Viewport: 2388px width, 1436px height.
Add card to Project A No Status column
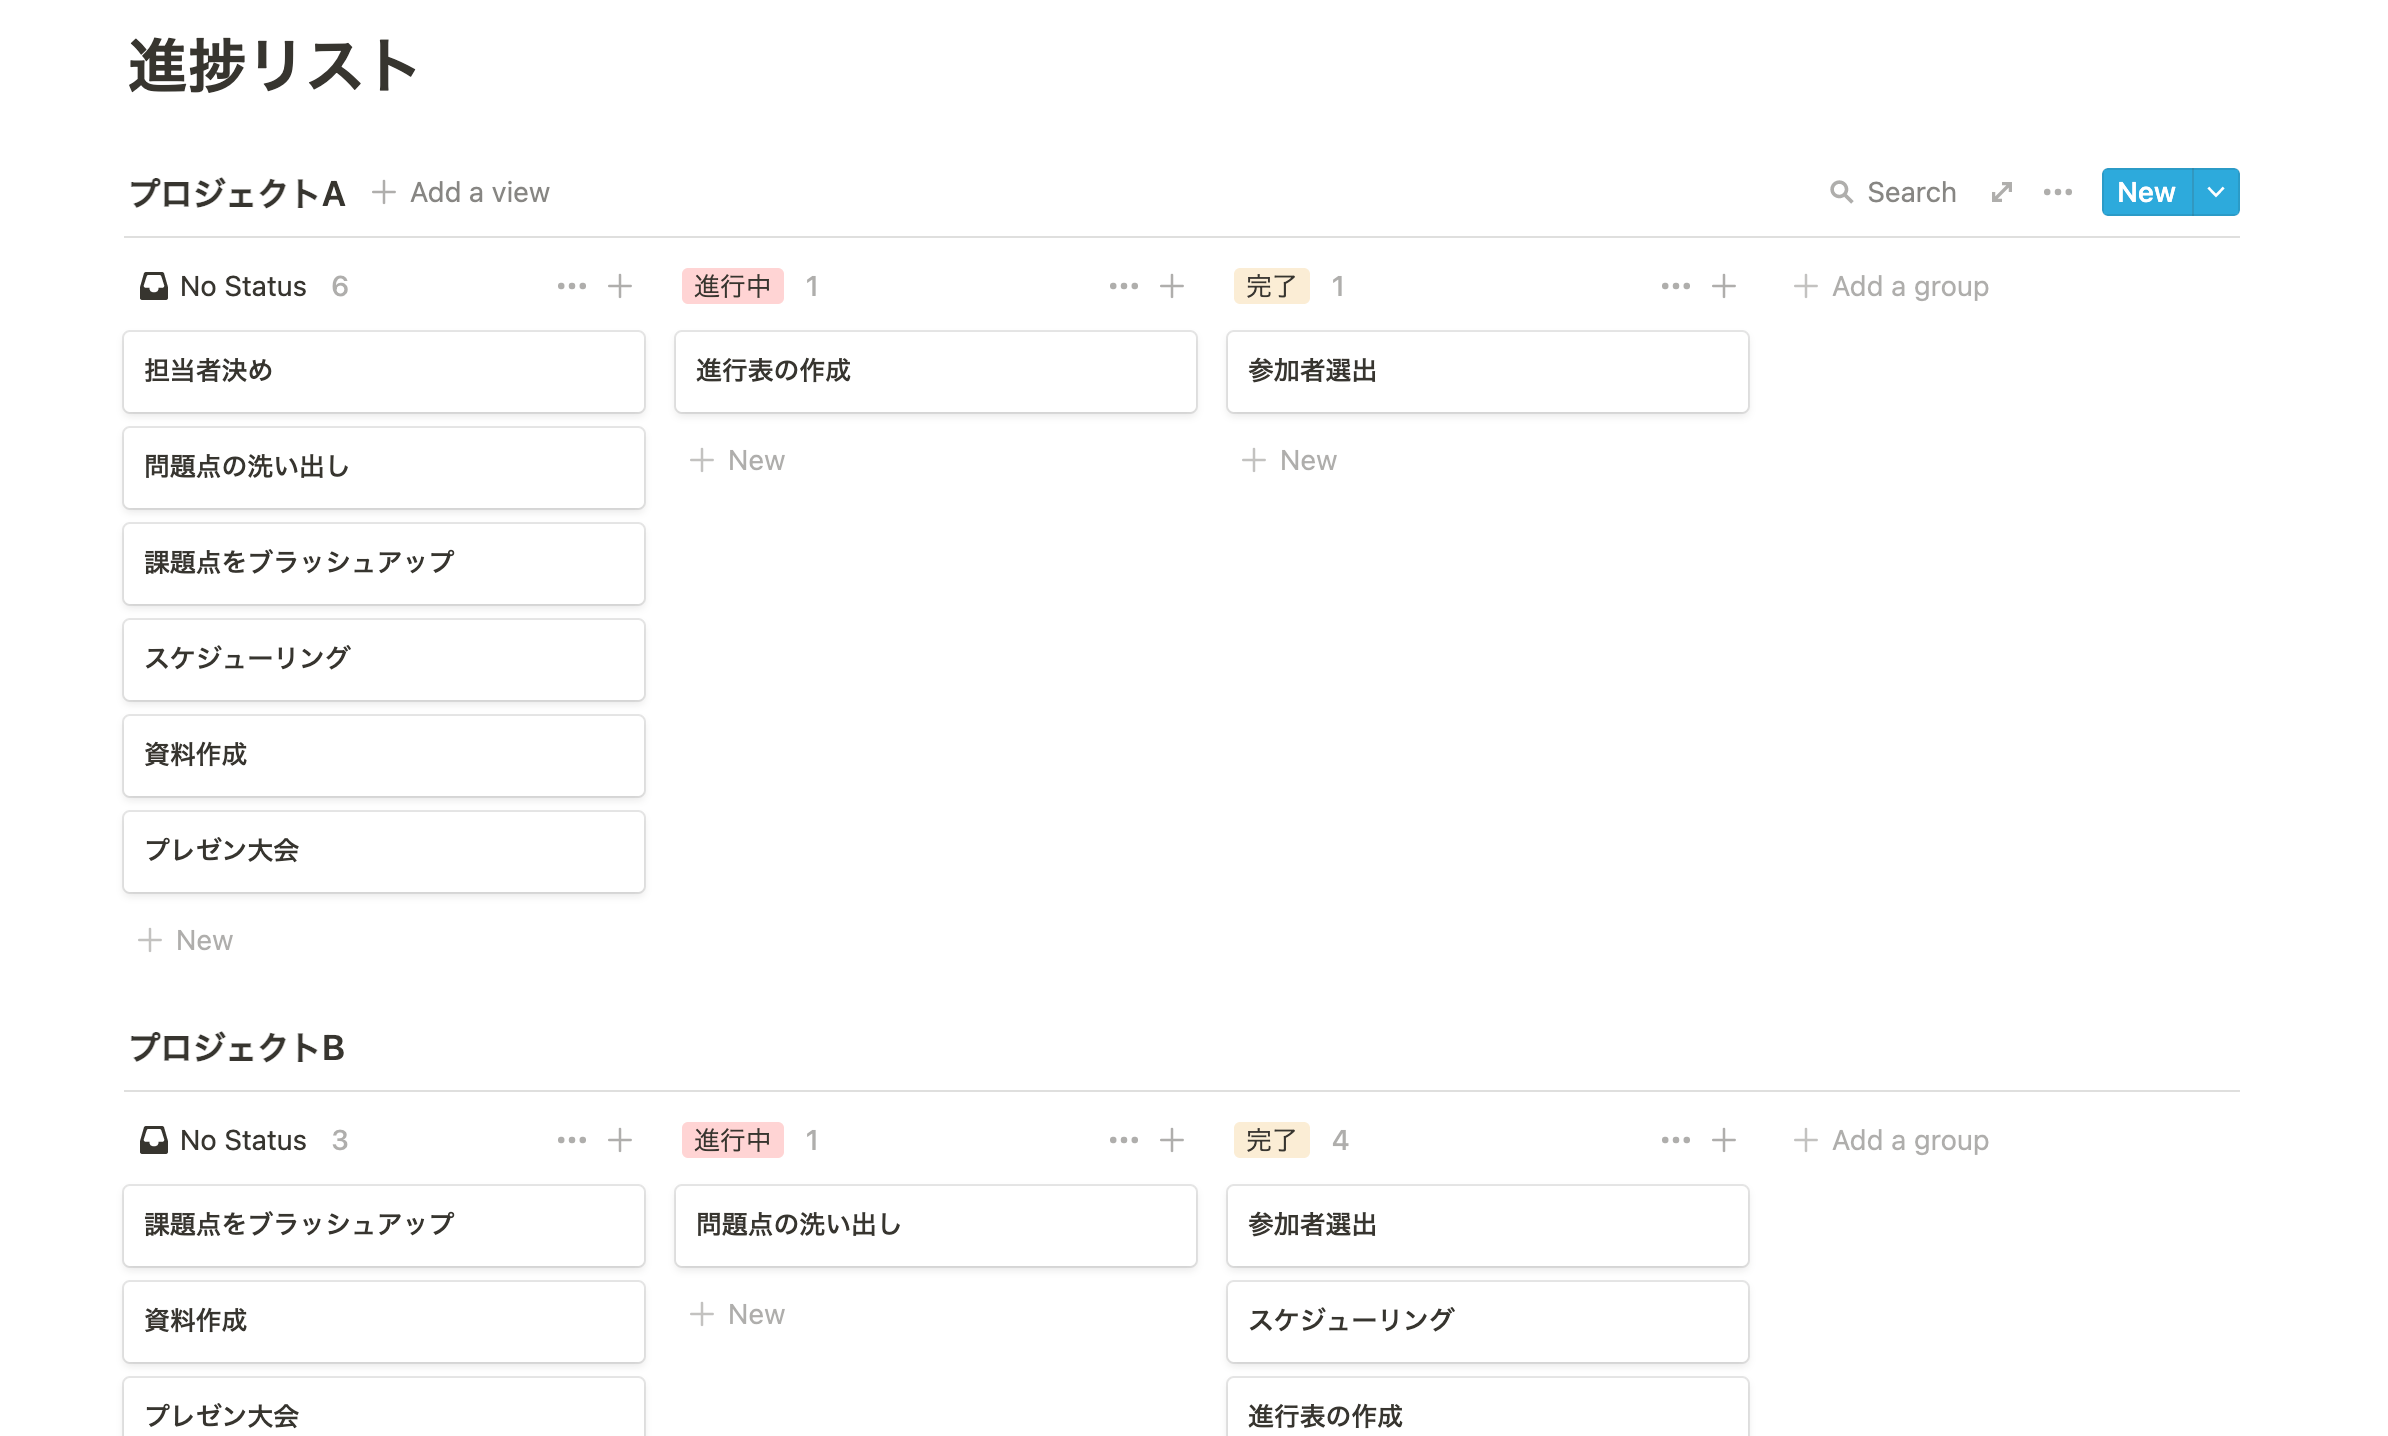[x=620, y=287]
